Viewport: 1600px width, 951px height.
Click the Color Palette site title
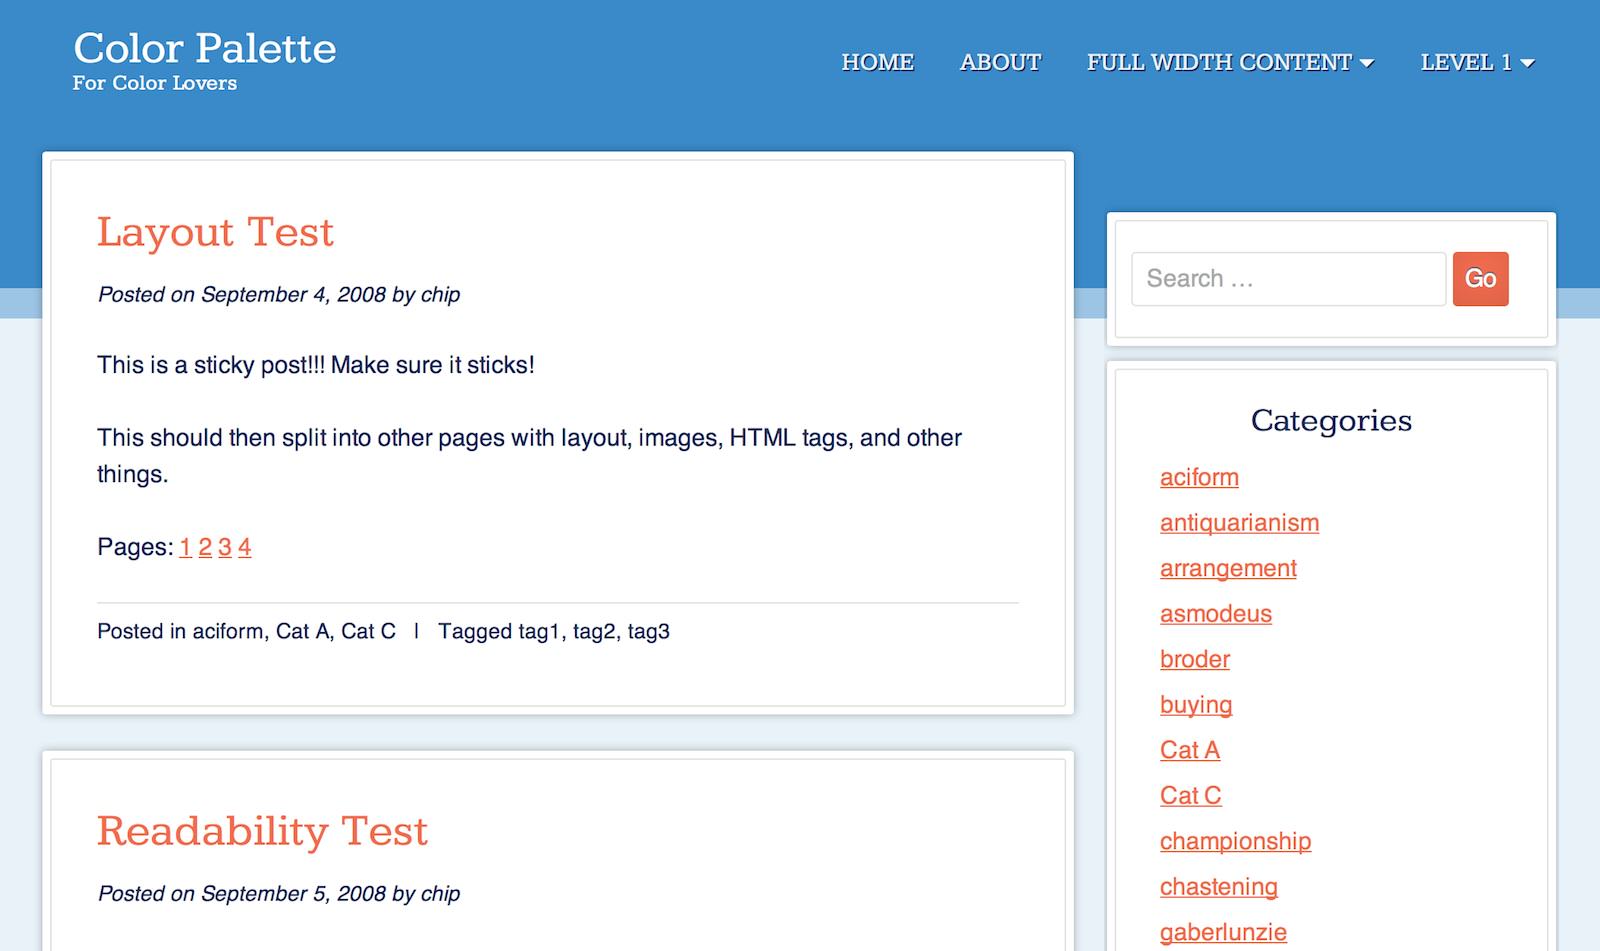pyautogui.click(x=205, y=48)
